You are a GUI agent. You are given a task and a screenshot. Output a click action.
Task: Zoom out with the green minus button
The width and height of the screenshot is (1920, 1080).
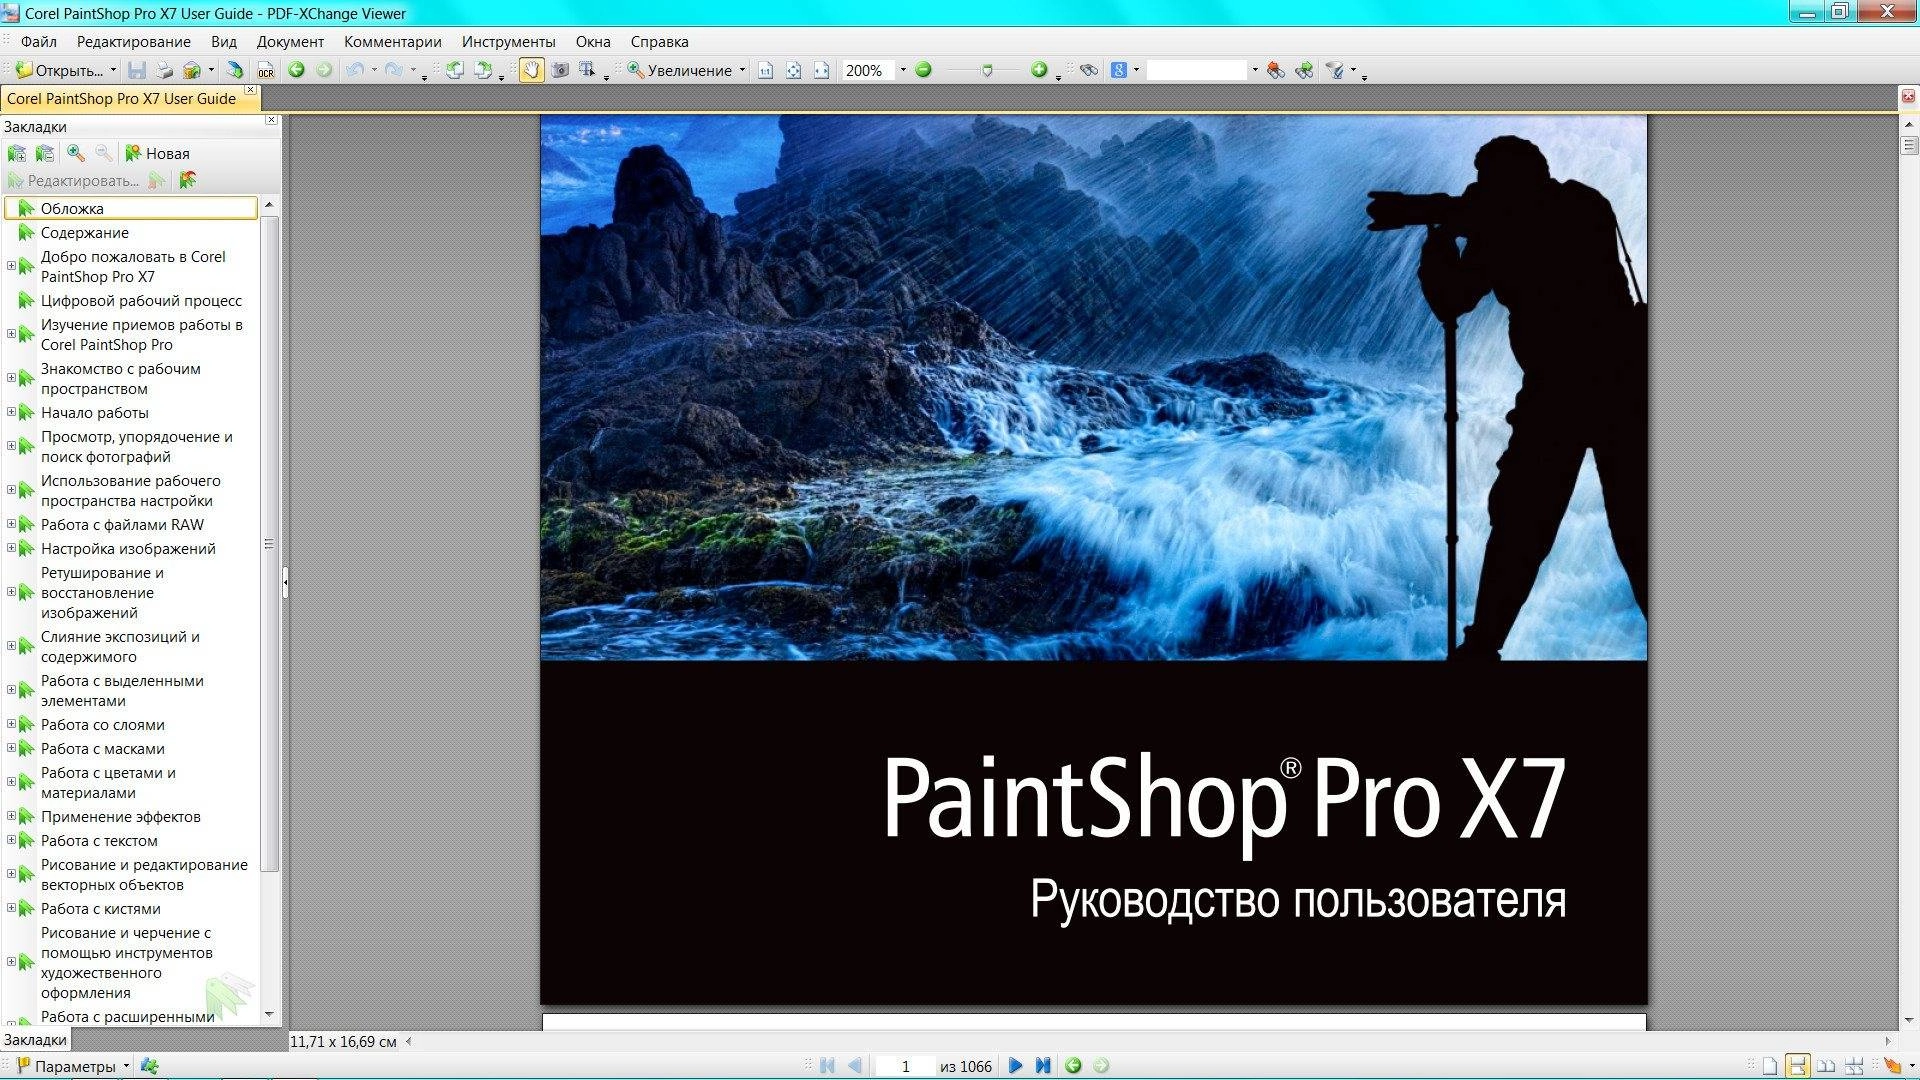coord(923,70)
